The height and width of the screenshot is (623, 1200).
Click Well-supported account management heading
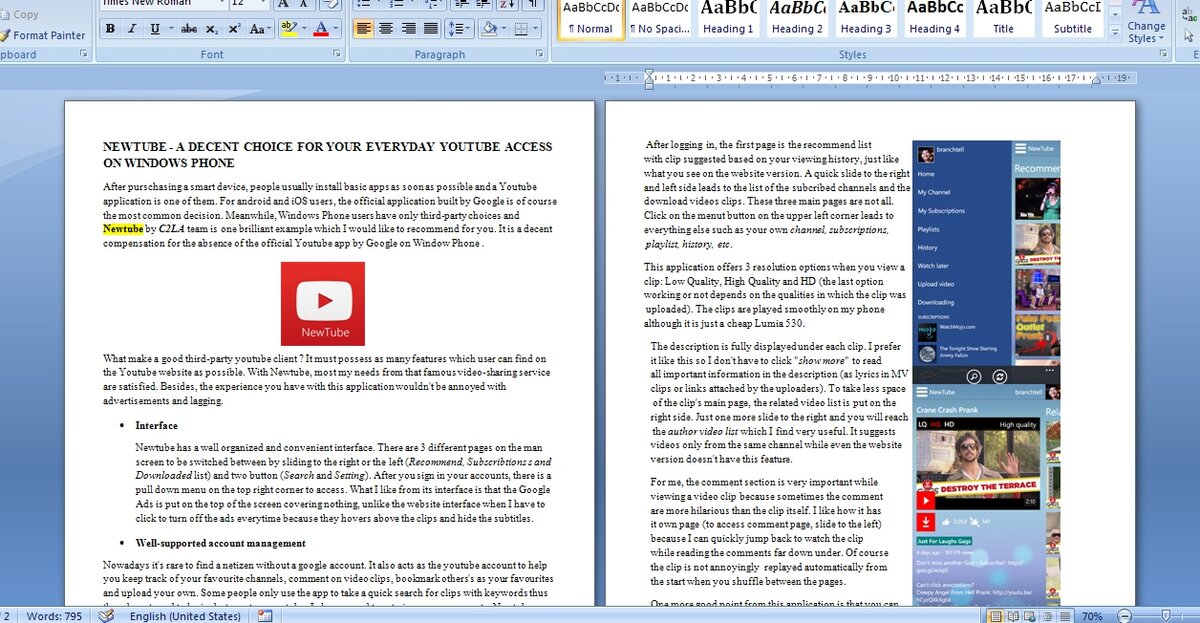tap(220, 543)
